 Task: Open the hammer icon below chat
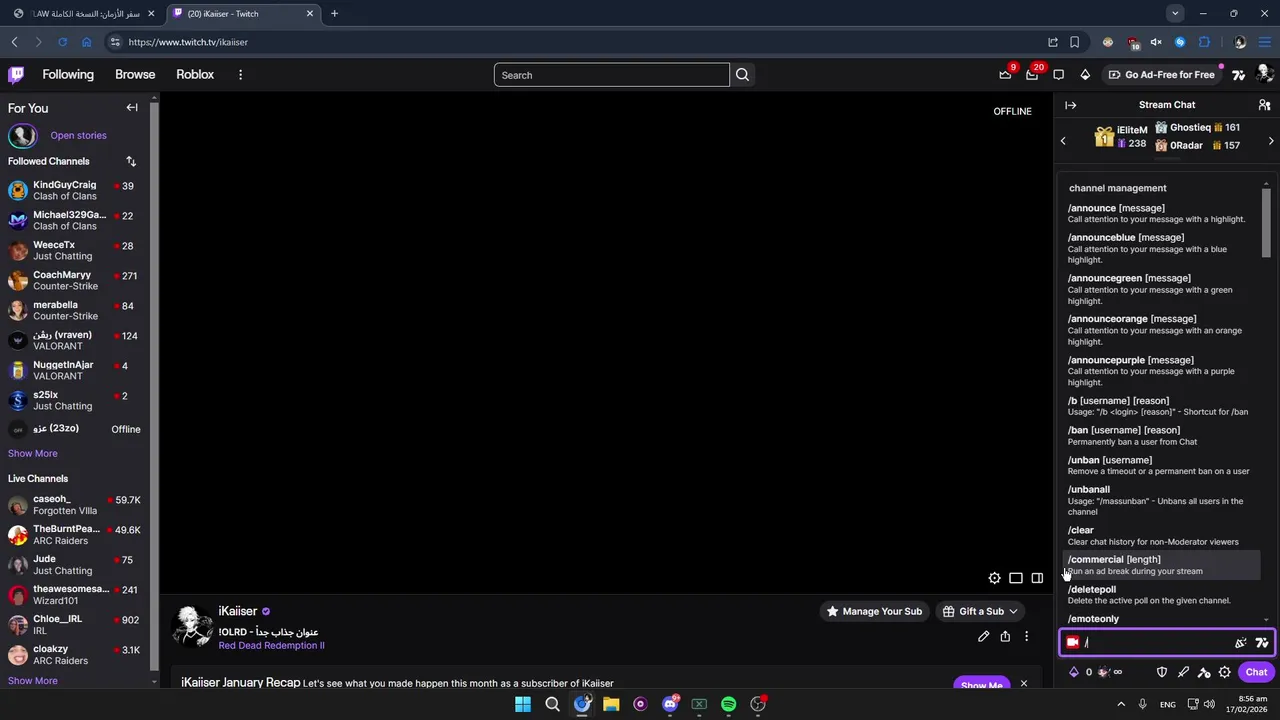(1204, 672)
